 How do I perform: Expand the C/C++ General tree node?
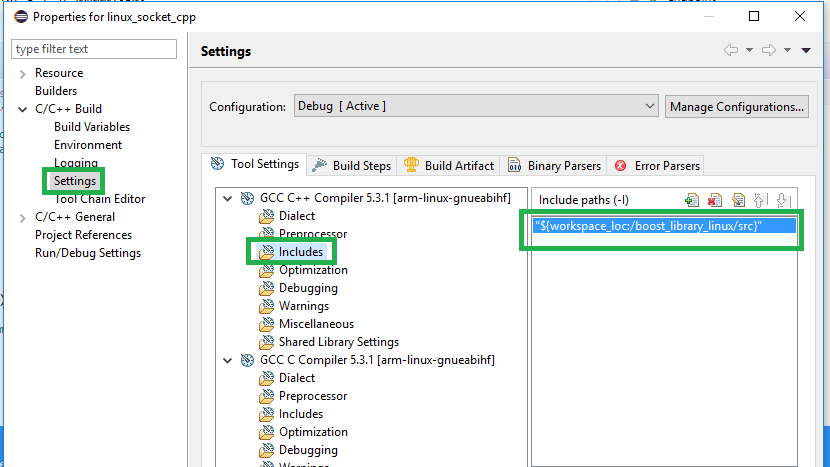[x=23, y=217]
